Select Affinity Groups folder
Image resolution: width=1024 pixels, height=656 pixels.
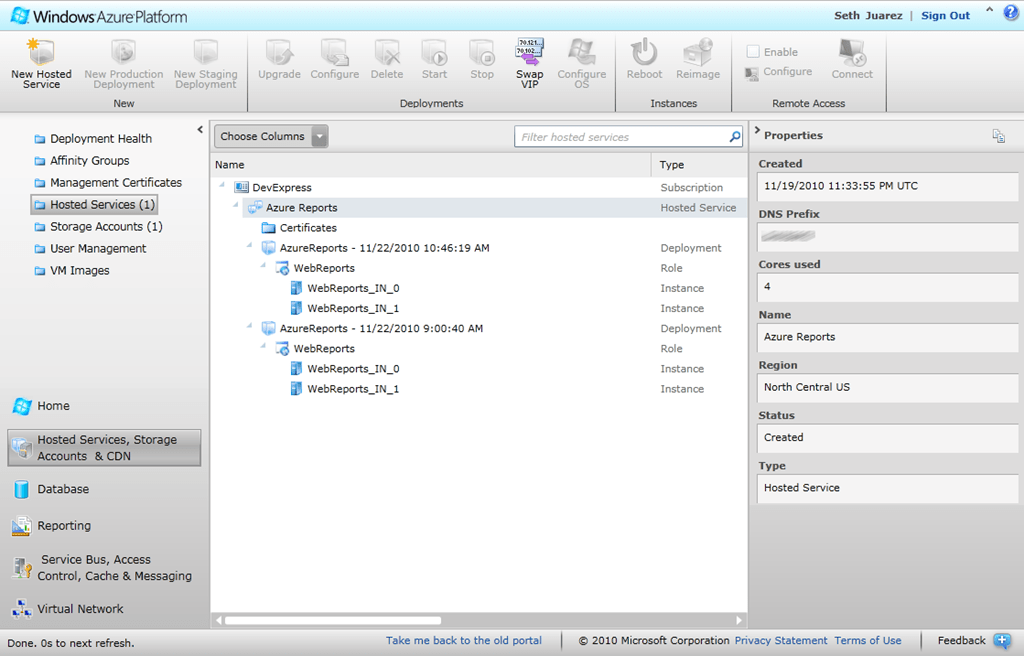pyautogui.click(x=82, y=161)
